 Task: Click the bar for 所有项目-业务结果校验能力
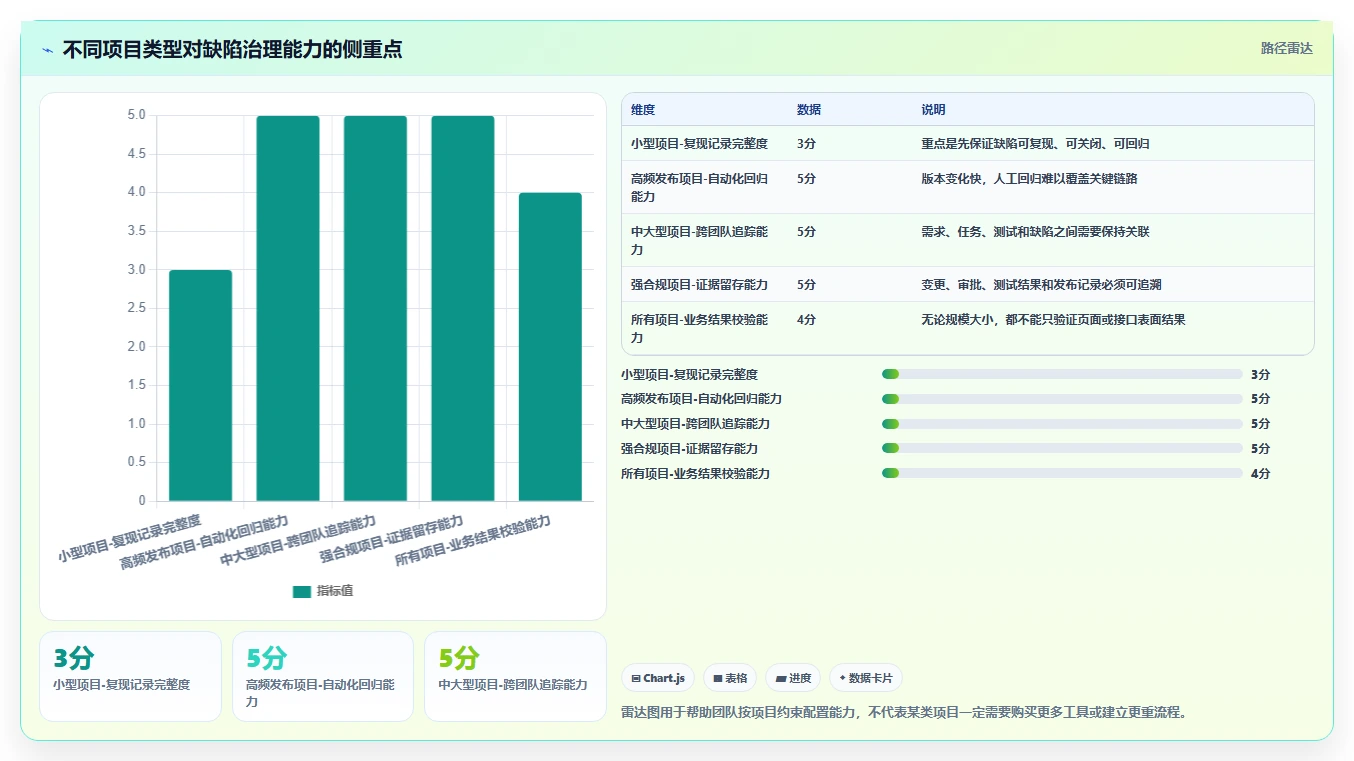point(550,347)
